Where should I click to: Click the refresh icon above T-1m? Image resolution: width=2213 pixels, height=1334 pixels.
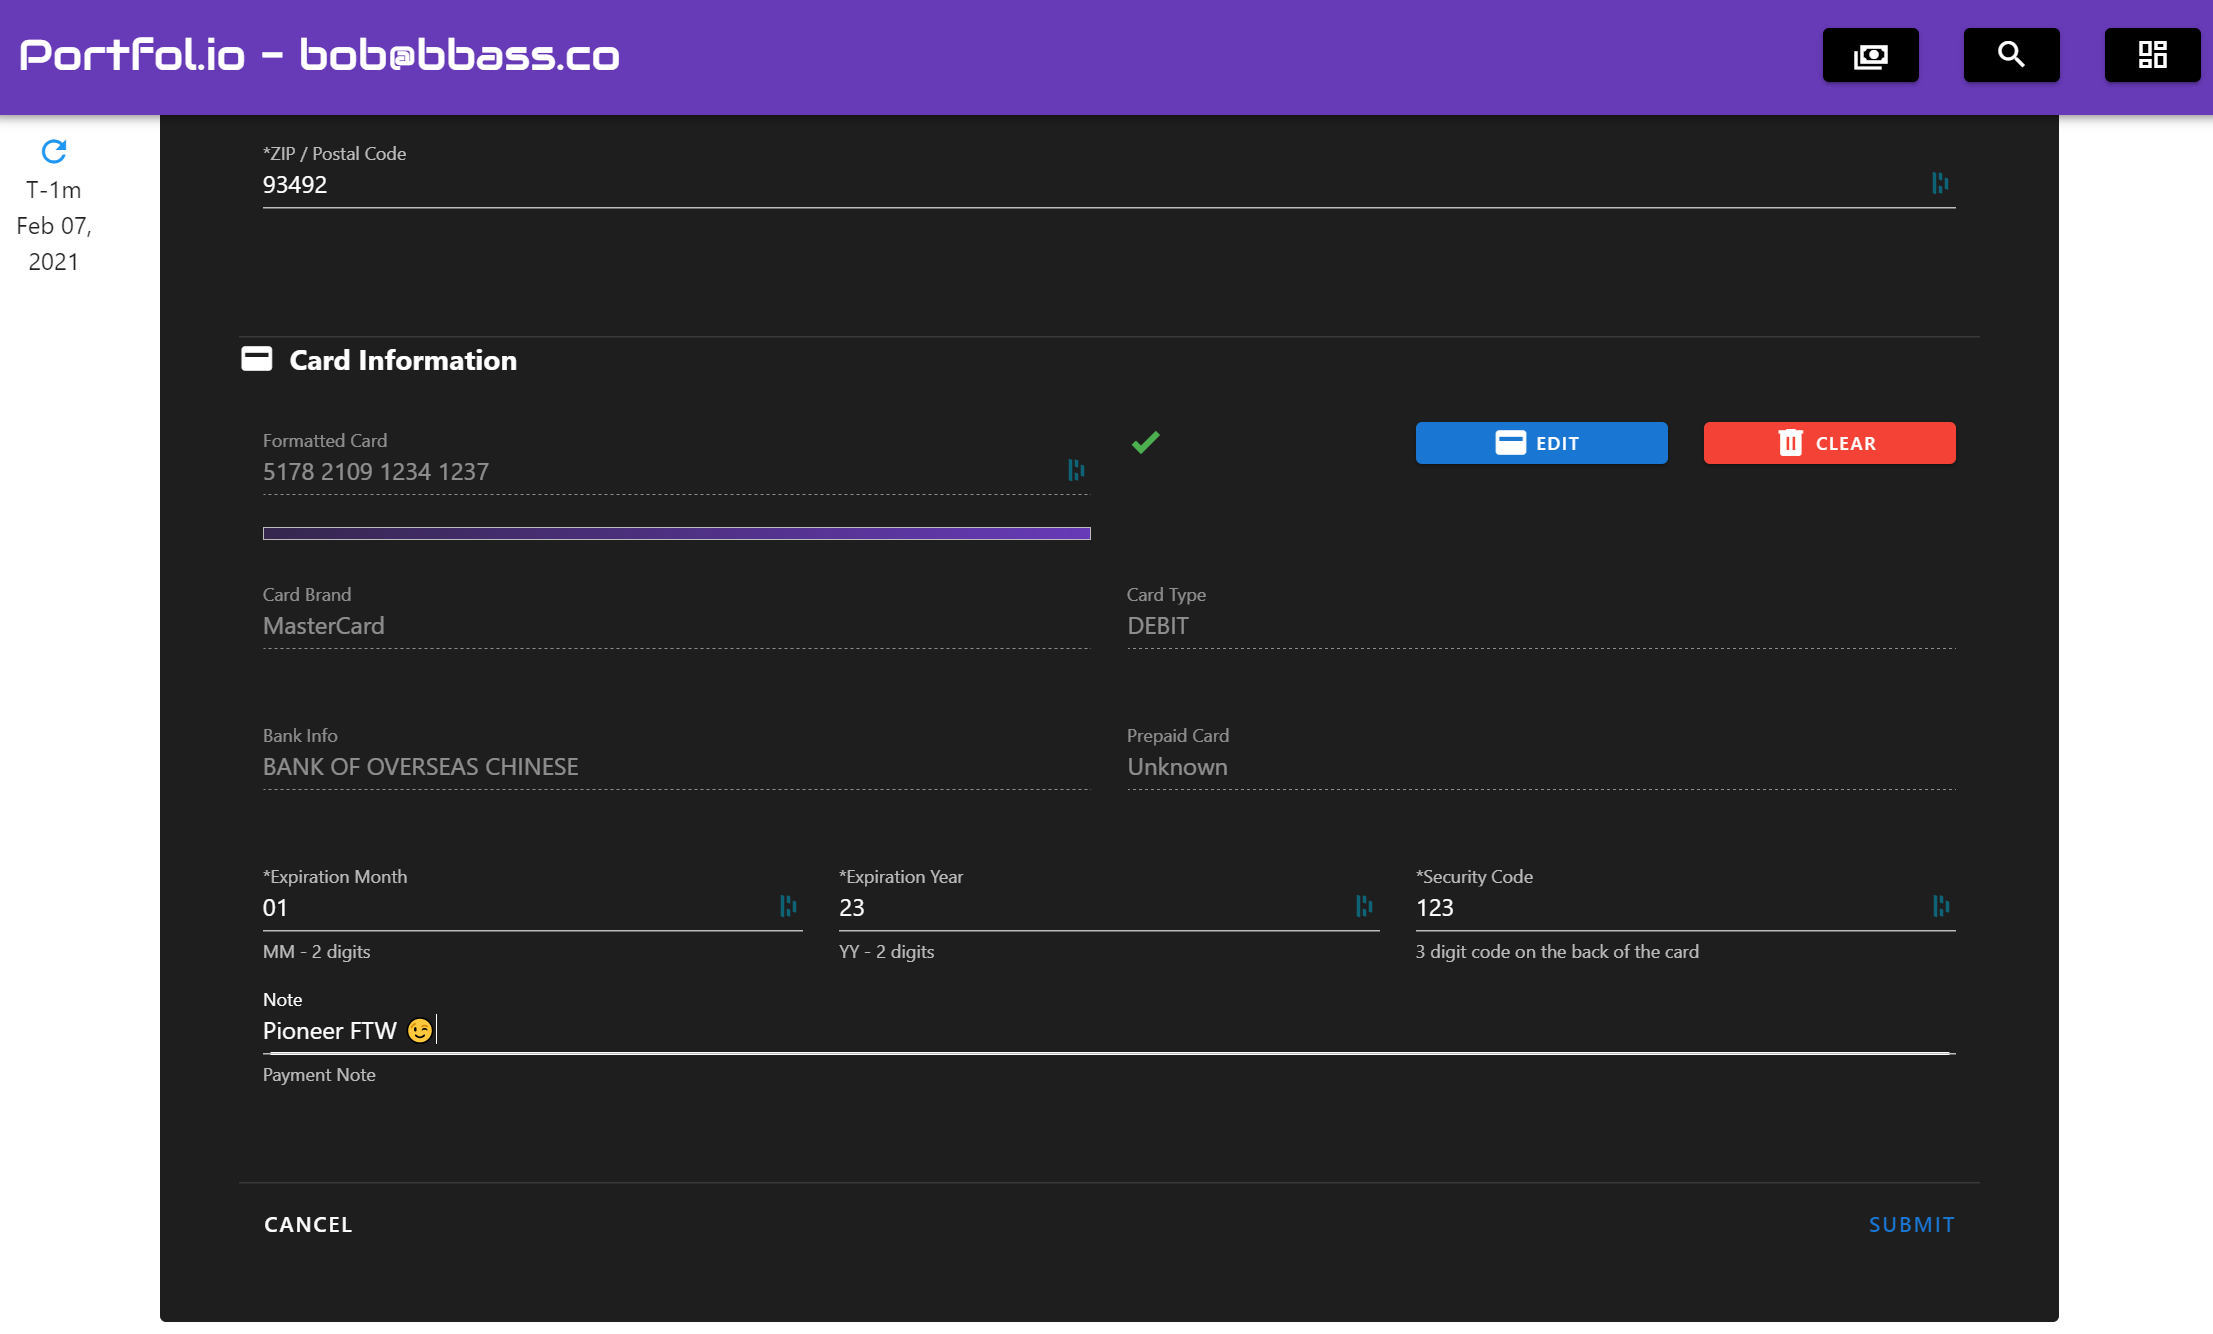54,151
